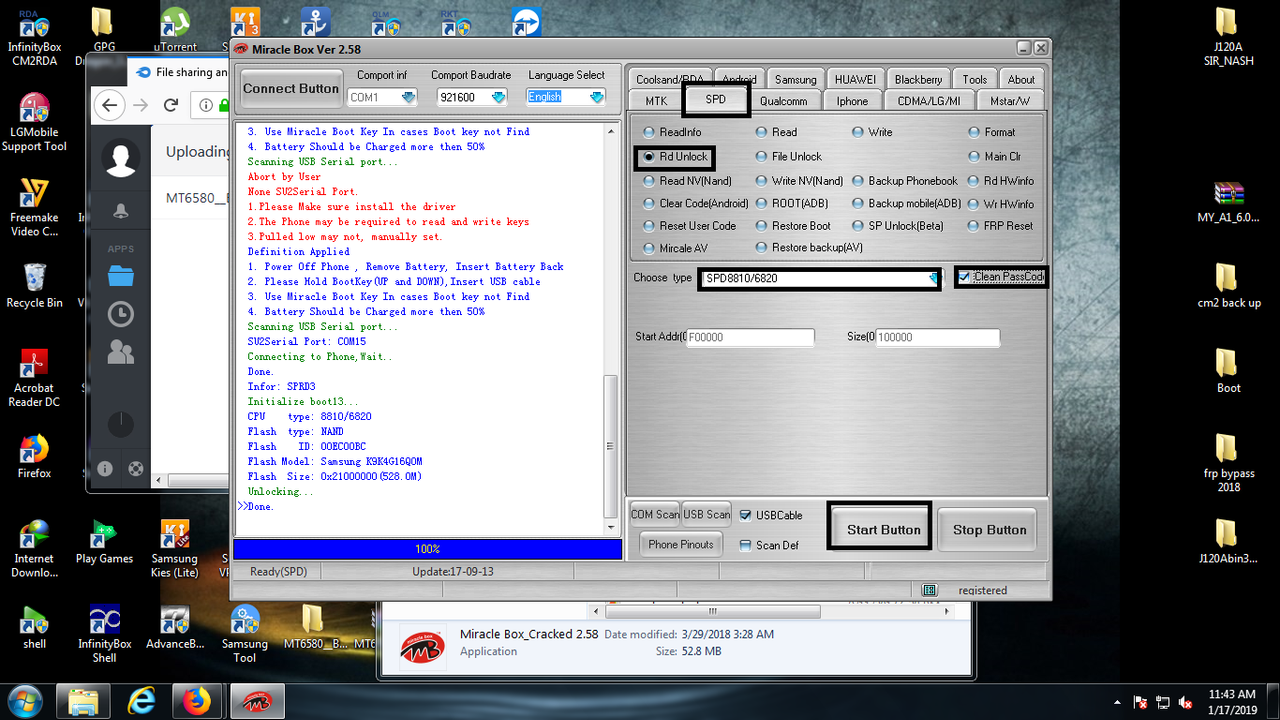Open the shell desktop shortcut
This screenshot has height=720, width=1280.
pyautogui.click(x=34, y=628)
